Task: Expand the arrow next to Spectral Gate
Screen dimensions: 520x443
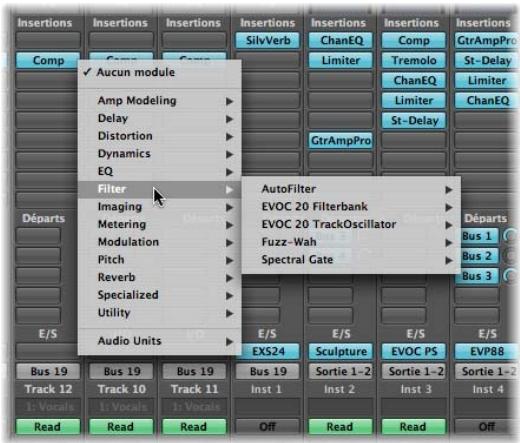Action: (449, 260)
